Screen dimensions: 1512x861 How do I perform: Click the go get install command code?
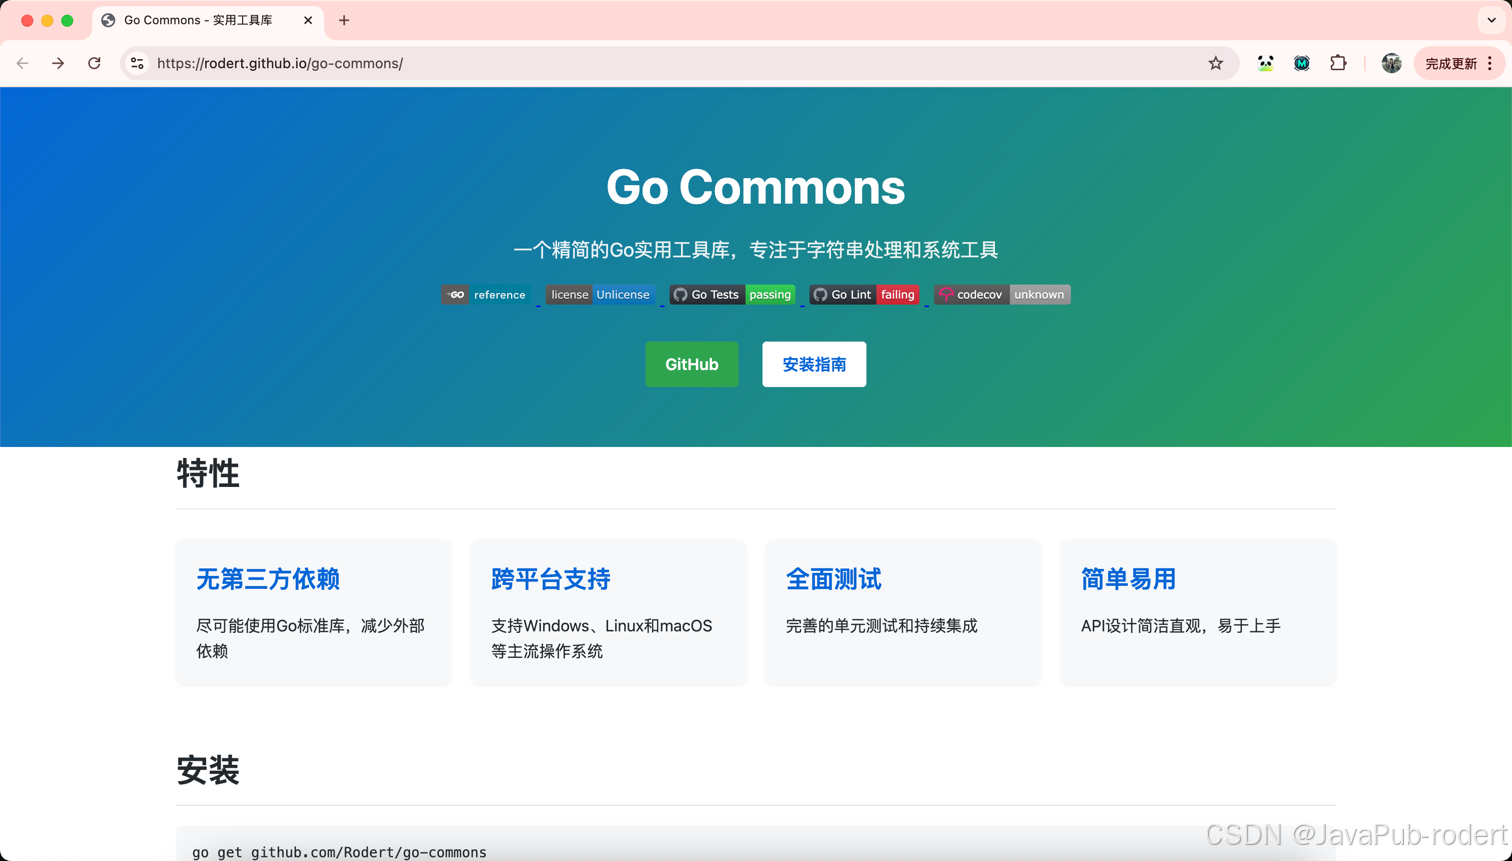click(339, 852)
